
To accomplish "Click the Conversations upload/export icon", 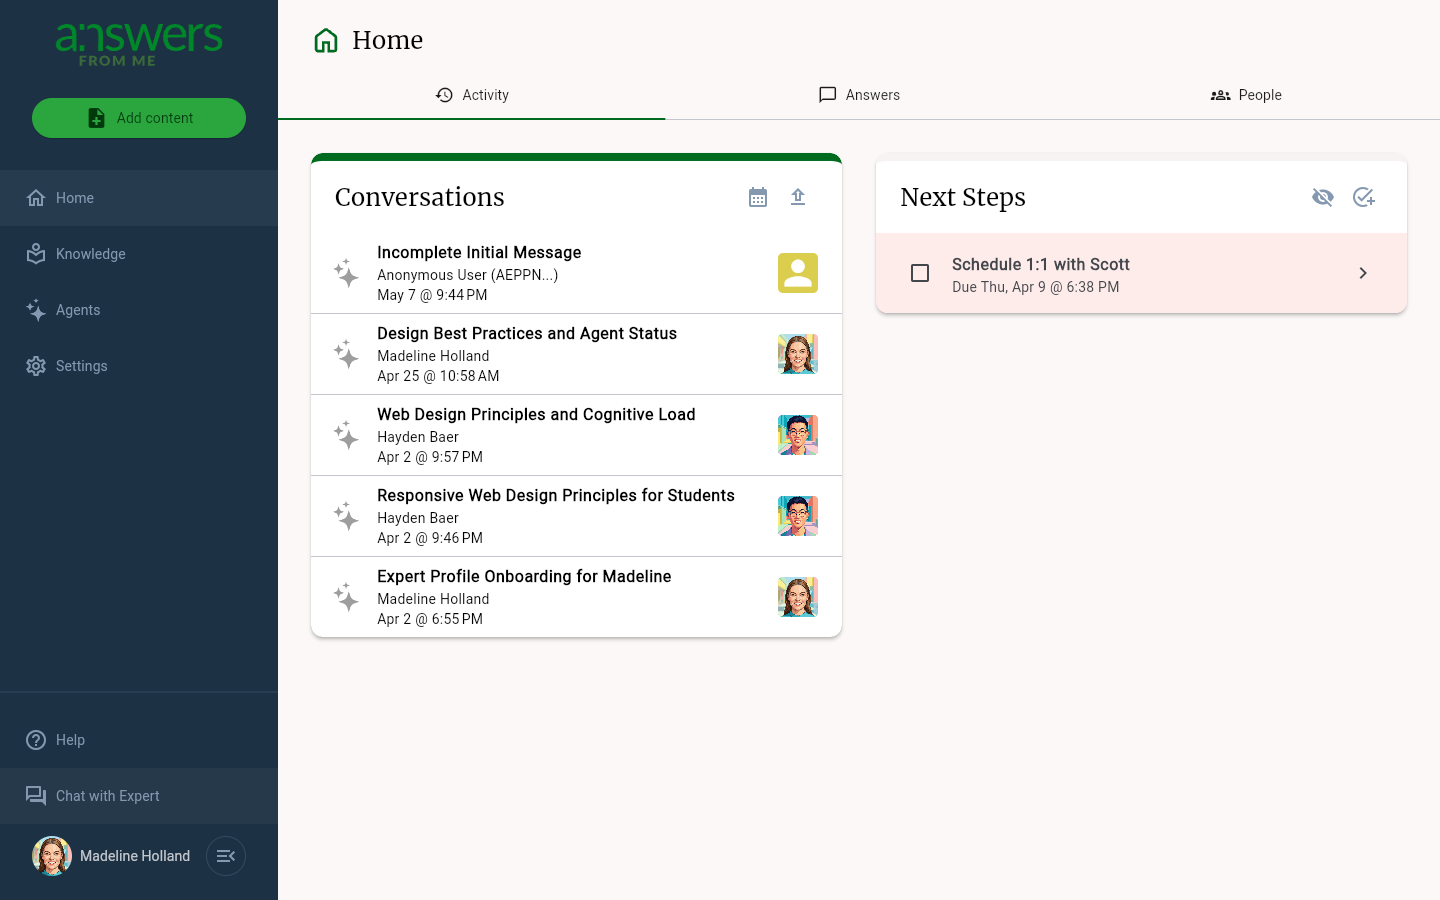I will click(798, 197).
